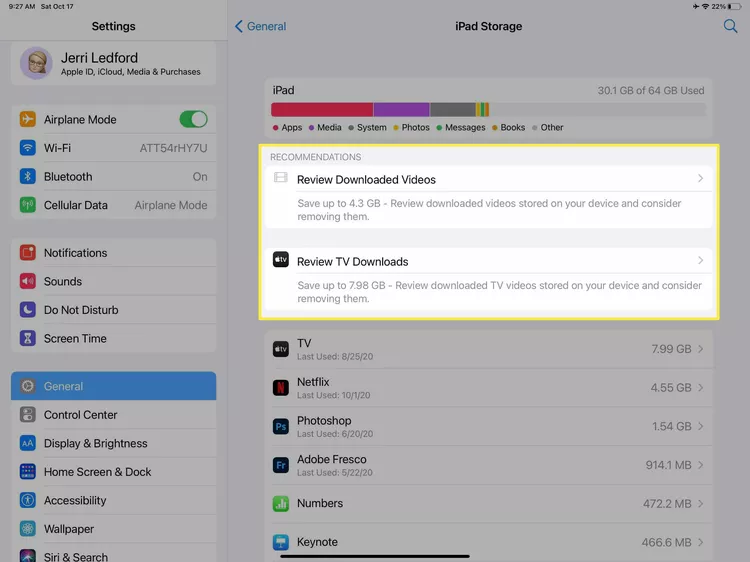Screen dimensions: 750x562
Task: Tap the Home Screen & Dock grid icon
Action: pyautogui.click(x=28, y=472)
